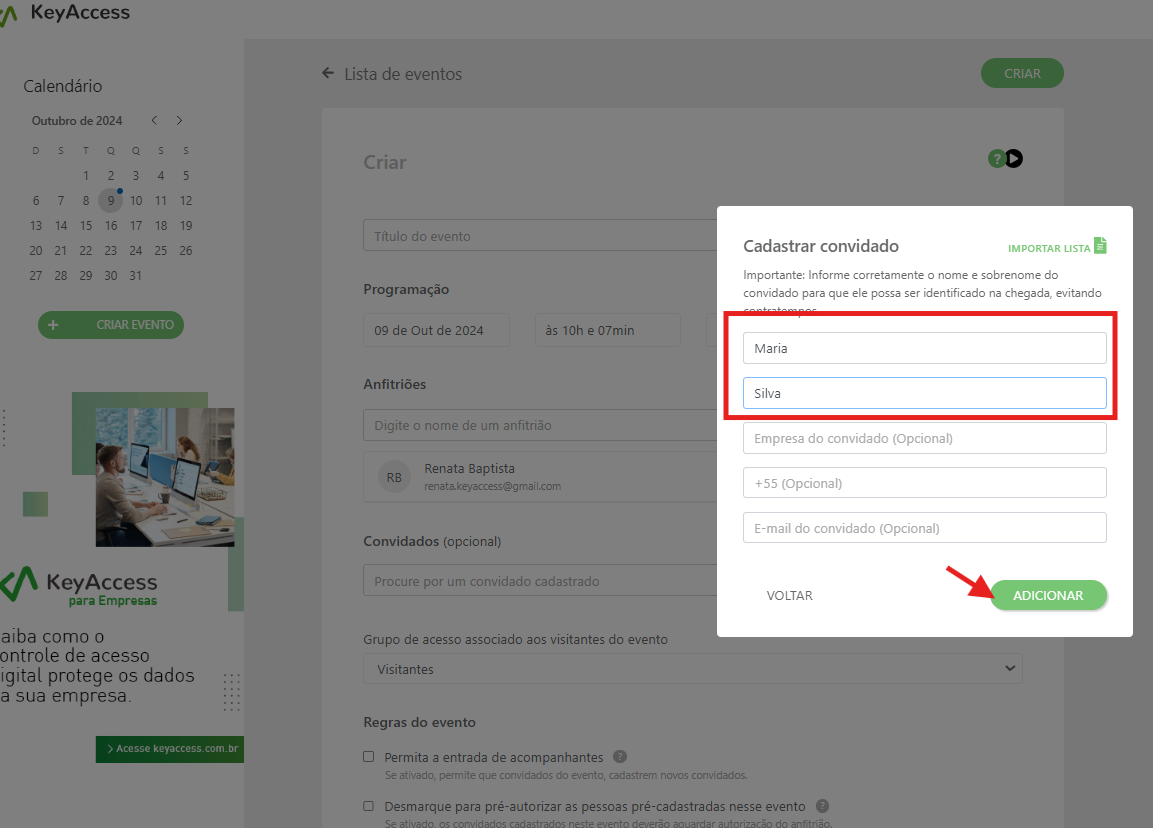
Task: Open the start time field 10h e 07min
Action: click(607, 330)
